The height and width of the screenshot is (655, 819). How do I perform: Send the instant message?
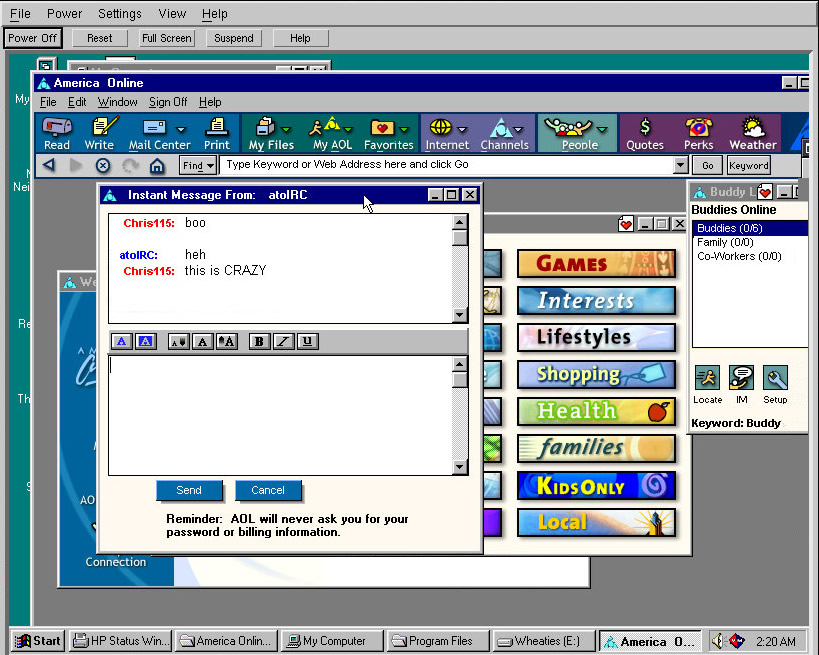point(189,490)
